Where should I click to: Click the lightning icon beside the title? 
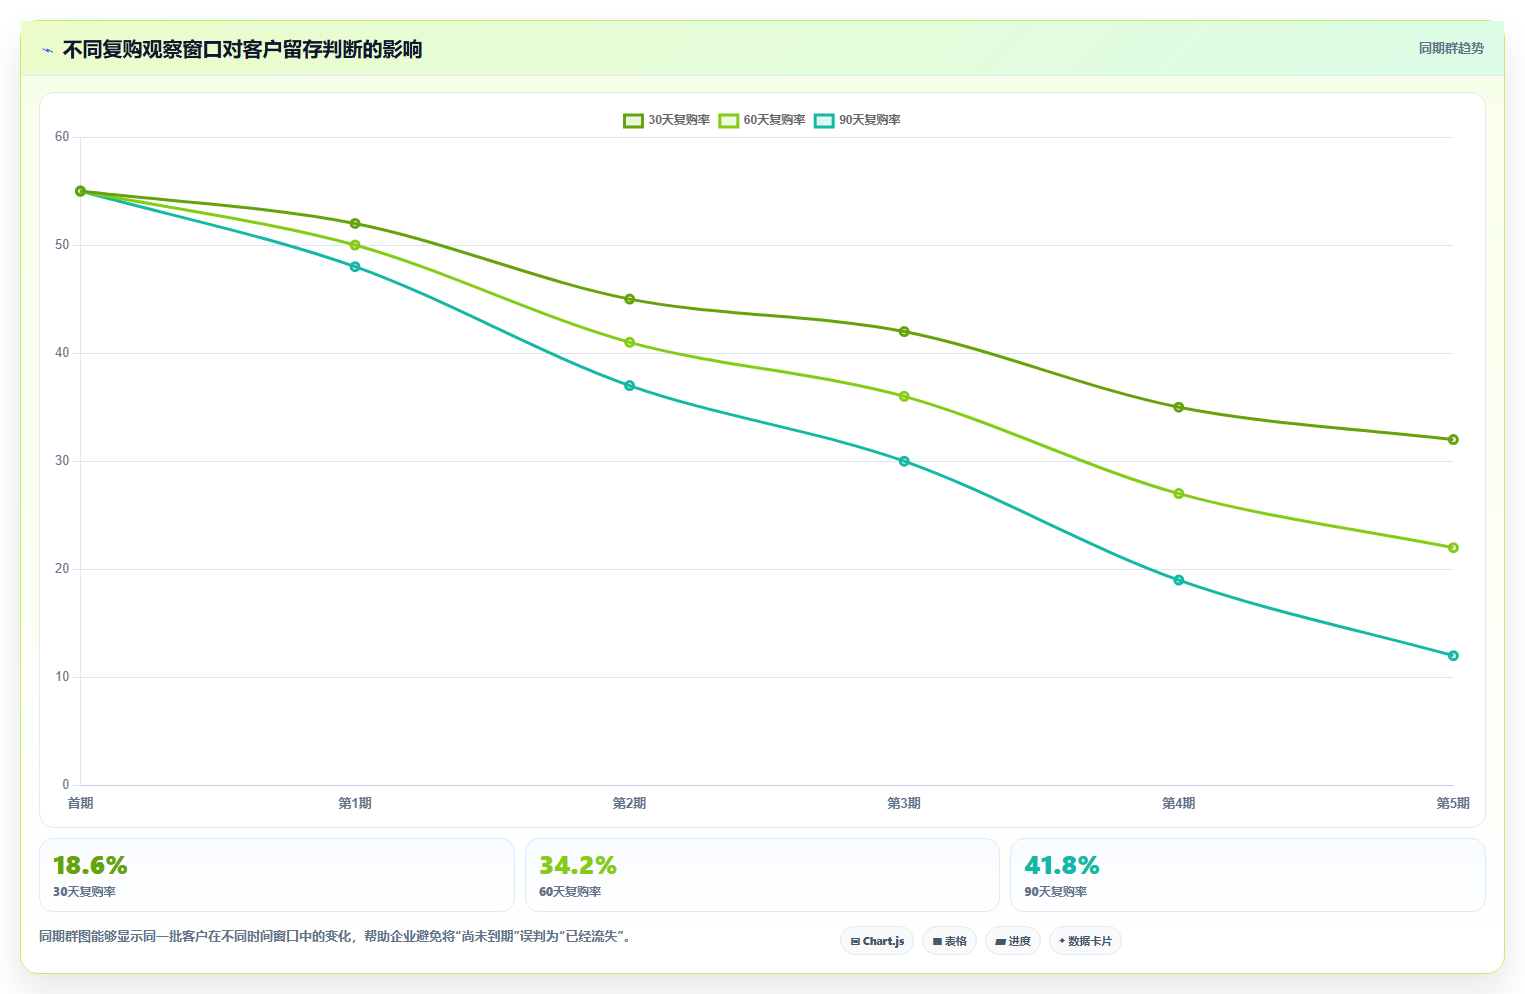point(47,50)
